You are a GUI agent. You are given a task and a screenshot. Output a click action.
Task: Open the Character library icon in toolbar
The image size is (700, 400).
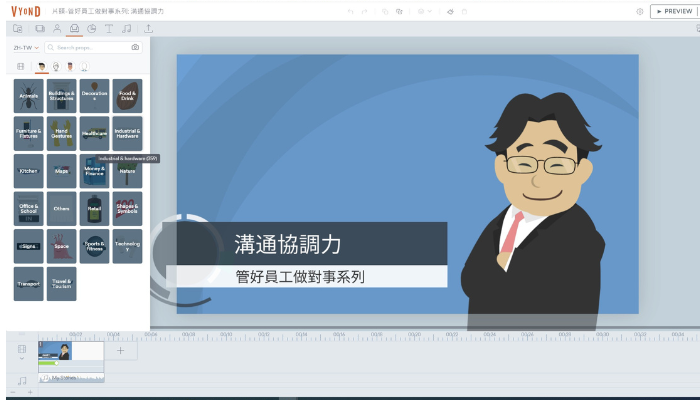tap(57, 29)
